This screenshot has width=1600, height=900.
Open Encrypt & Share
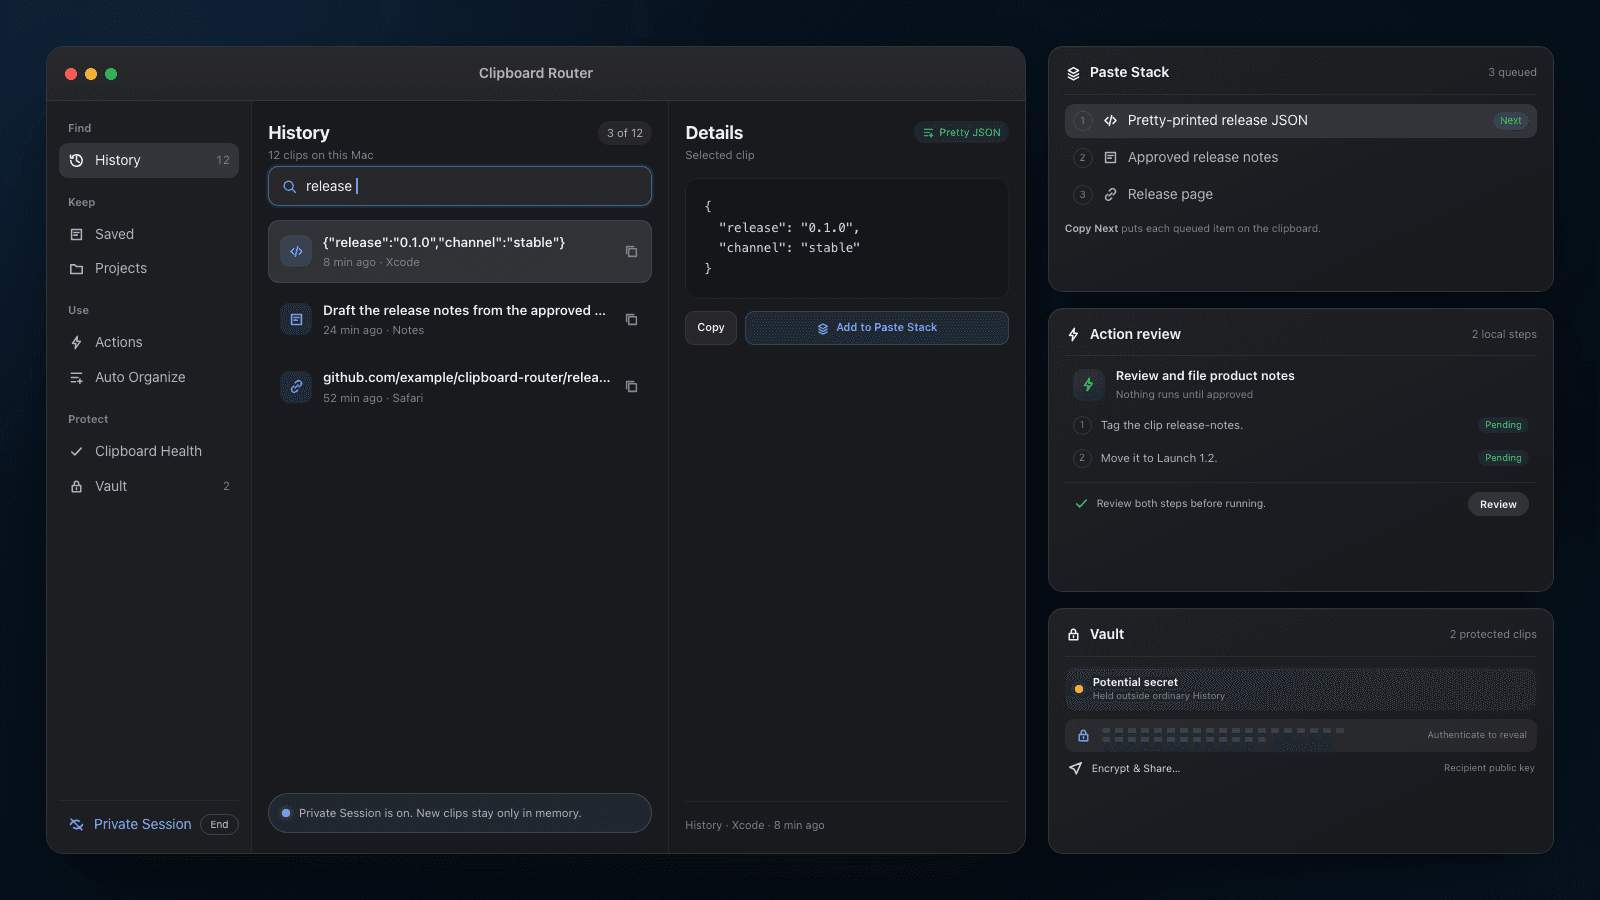coord(1135,769)
